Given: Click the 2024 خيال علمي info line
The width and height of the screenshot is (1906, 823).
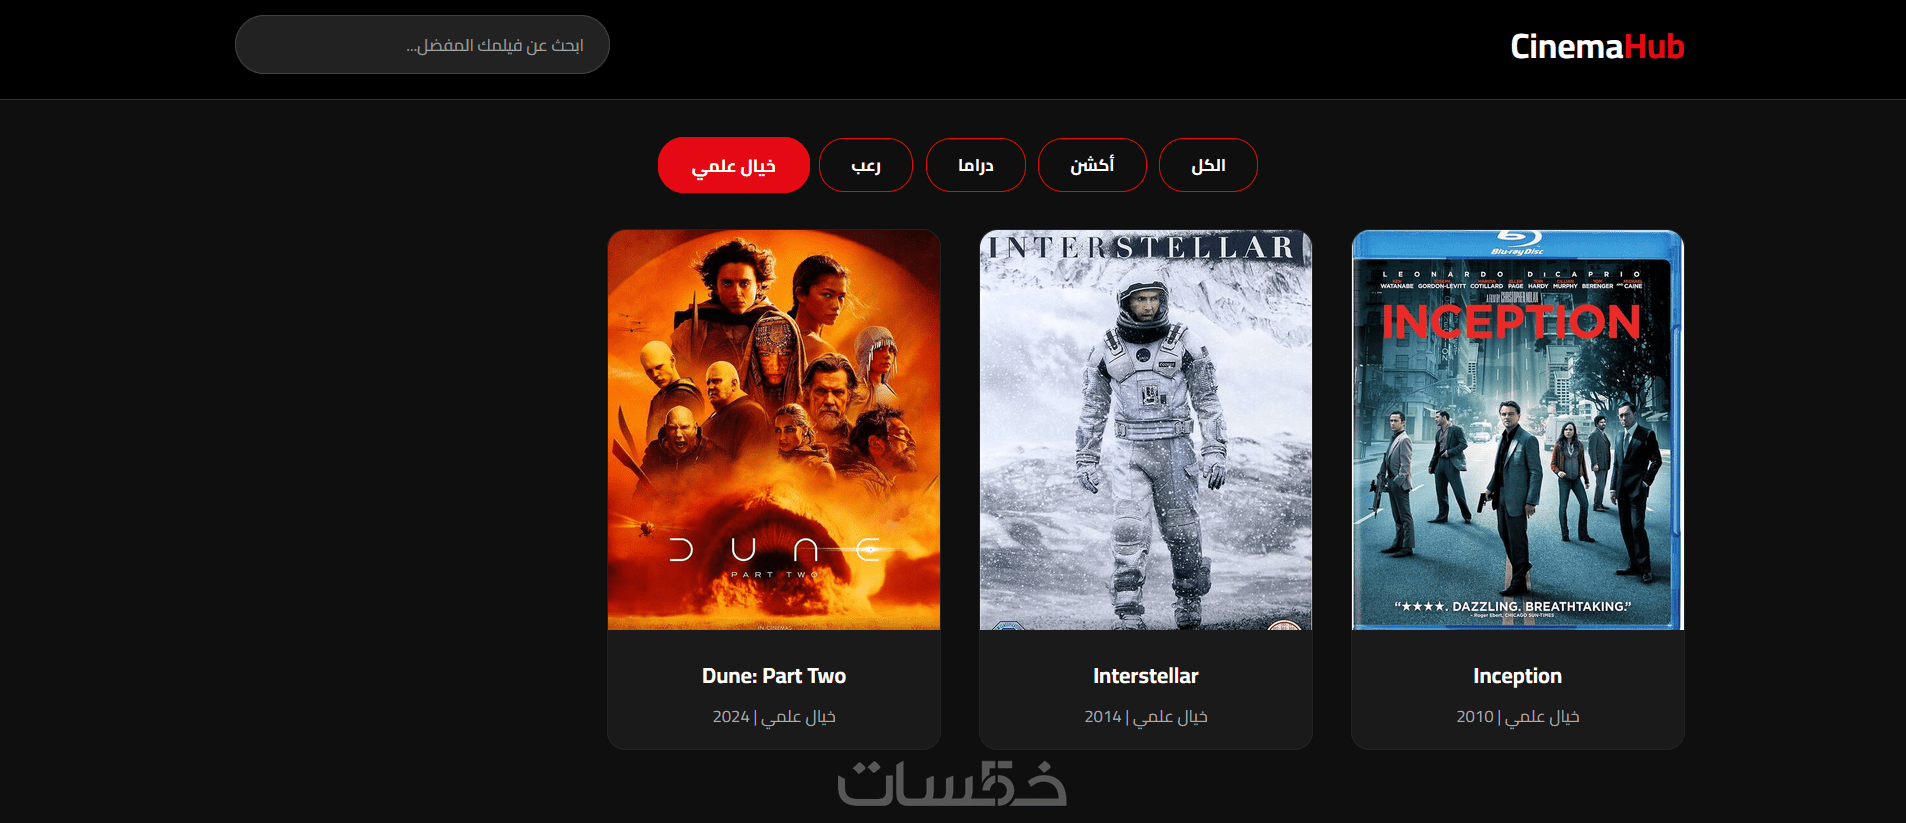Looking at the screenshot, I should point(774,717).
